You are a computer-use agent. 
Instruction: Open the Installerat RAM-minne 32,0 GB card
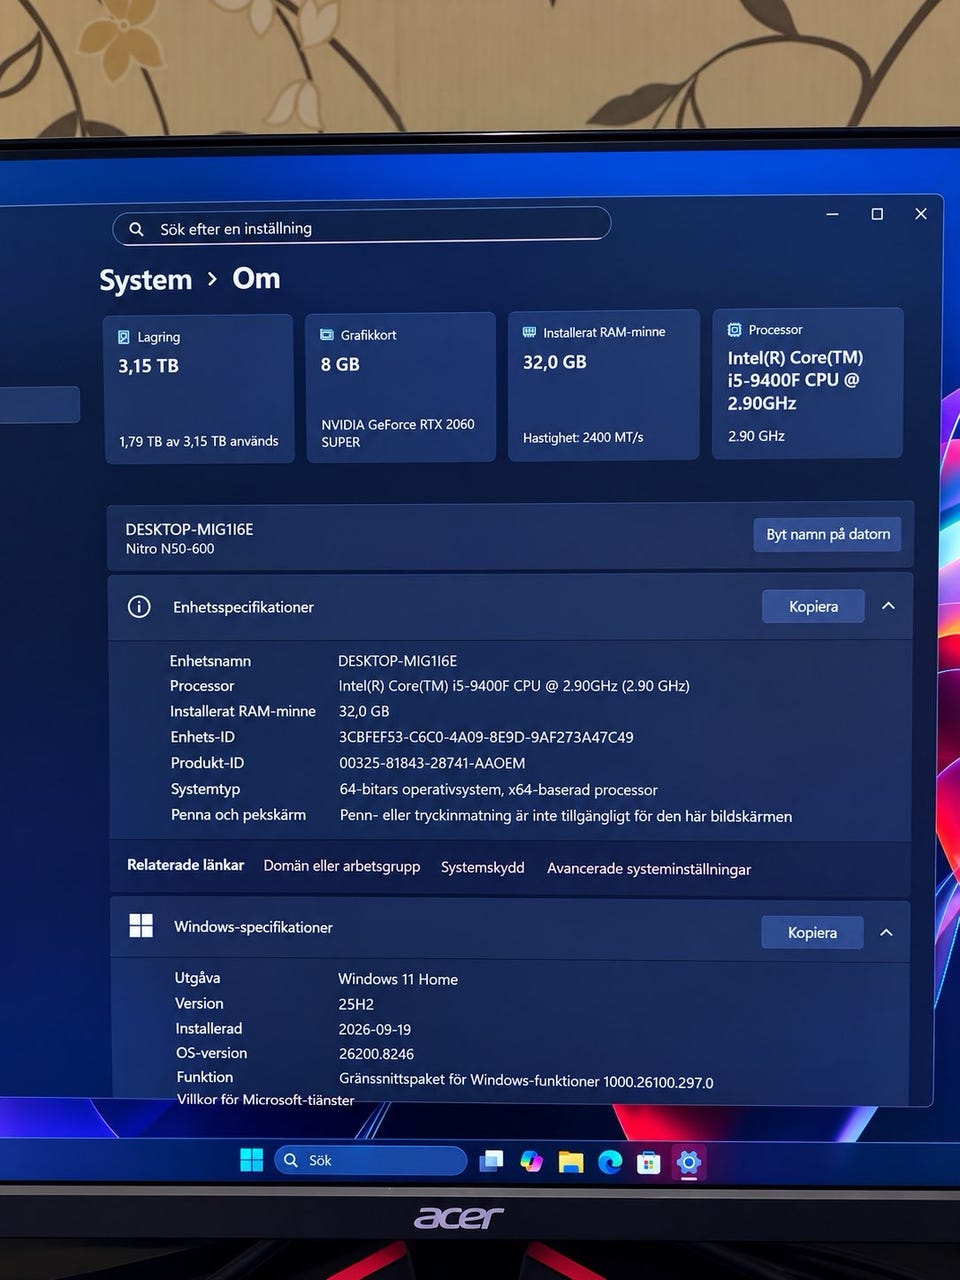click(604, 385)
